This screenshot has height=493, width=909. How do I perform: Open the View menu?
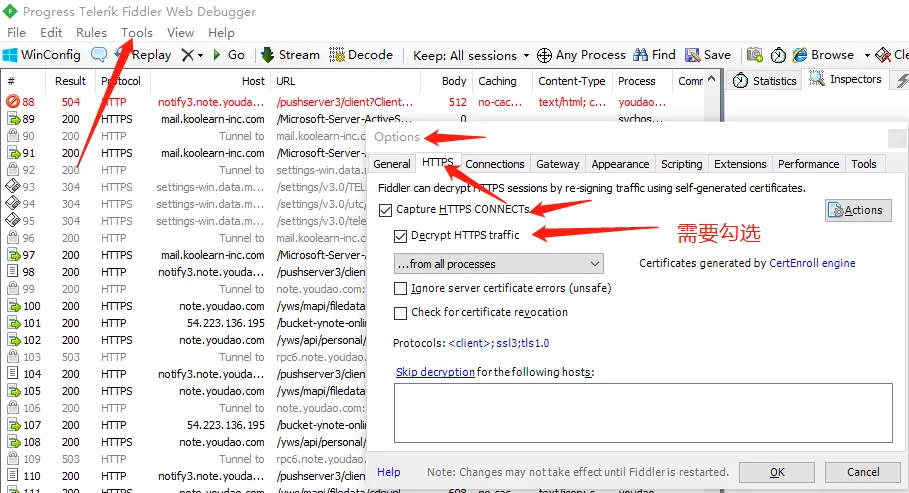click(180, 32)
